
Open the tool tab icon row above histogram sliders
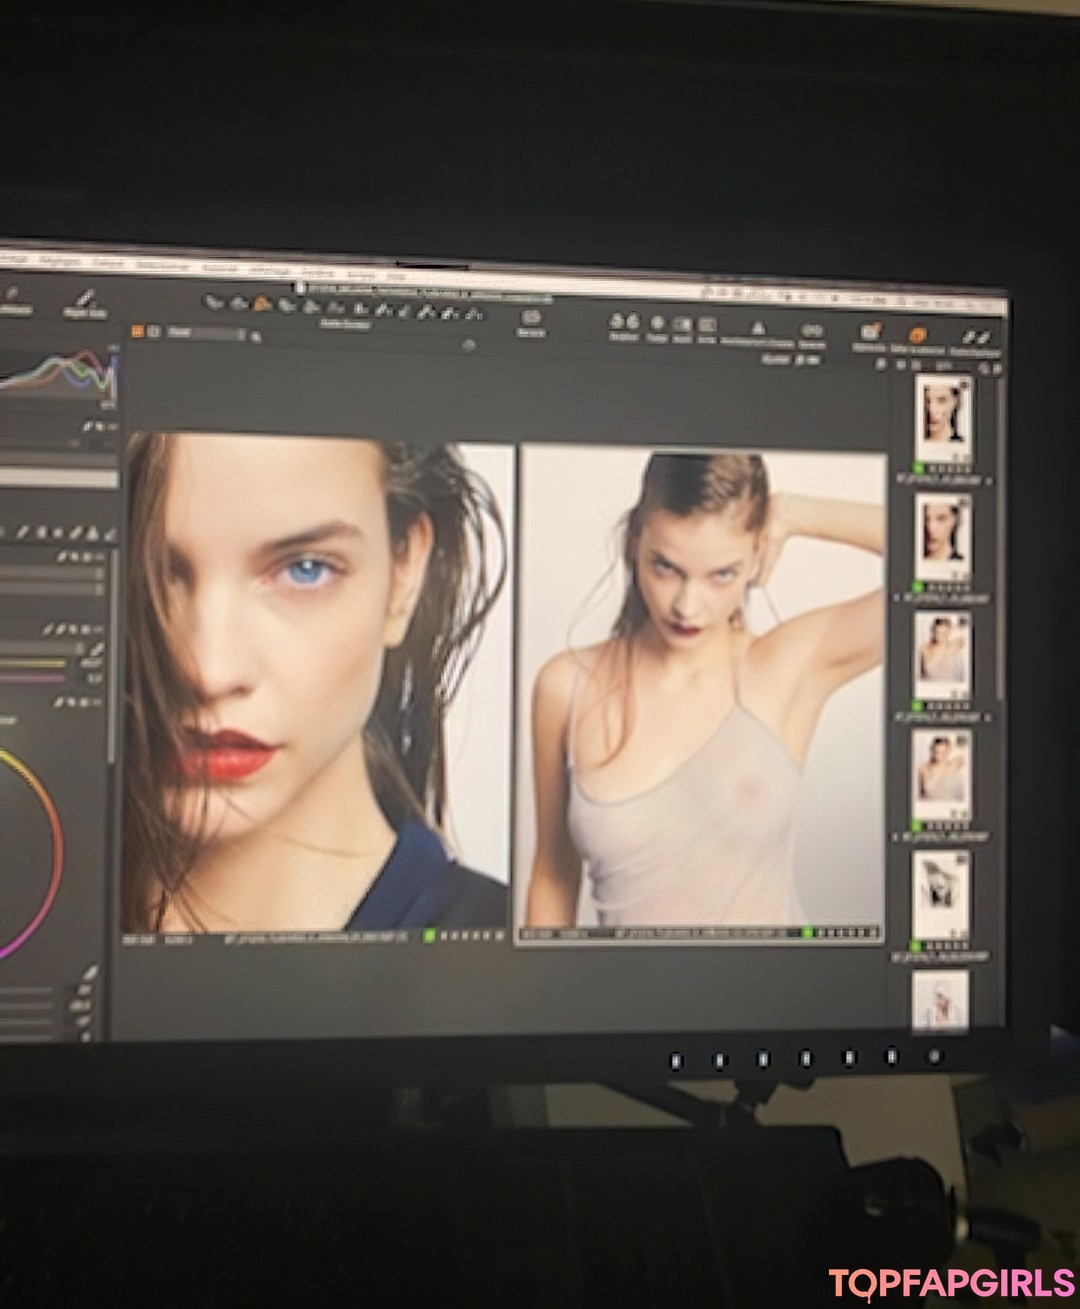pos(60,532)
